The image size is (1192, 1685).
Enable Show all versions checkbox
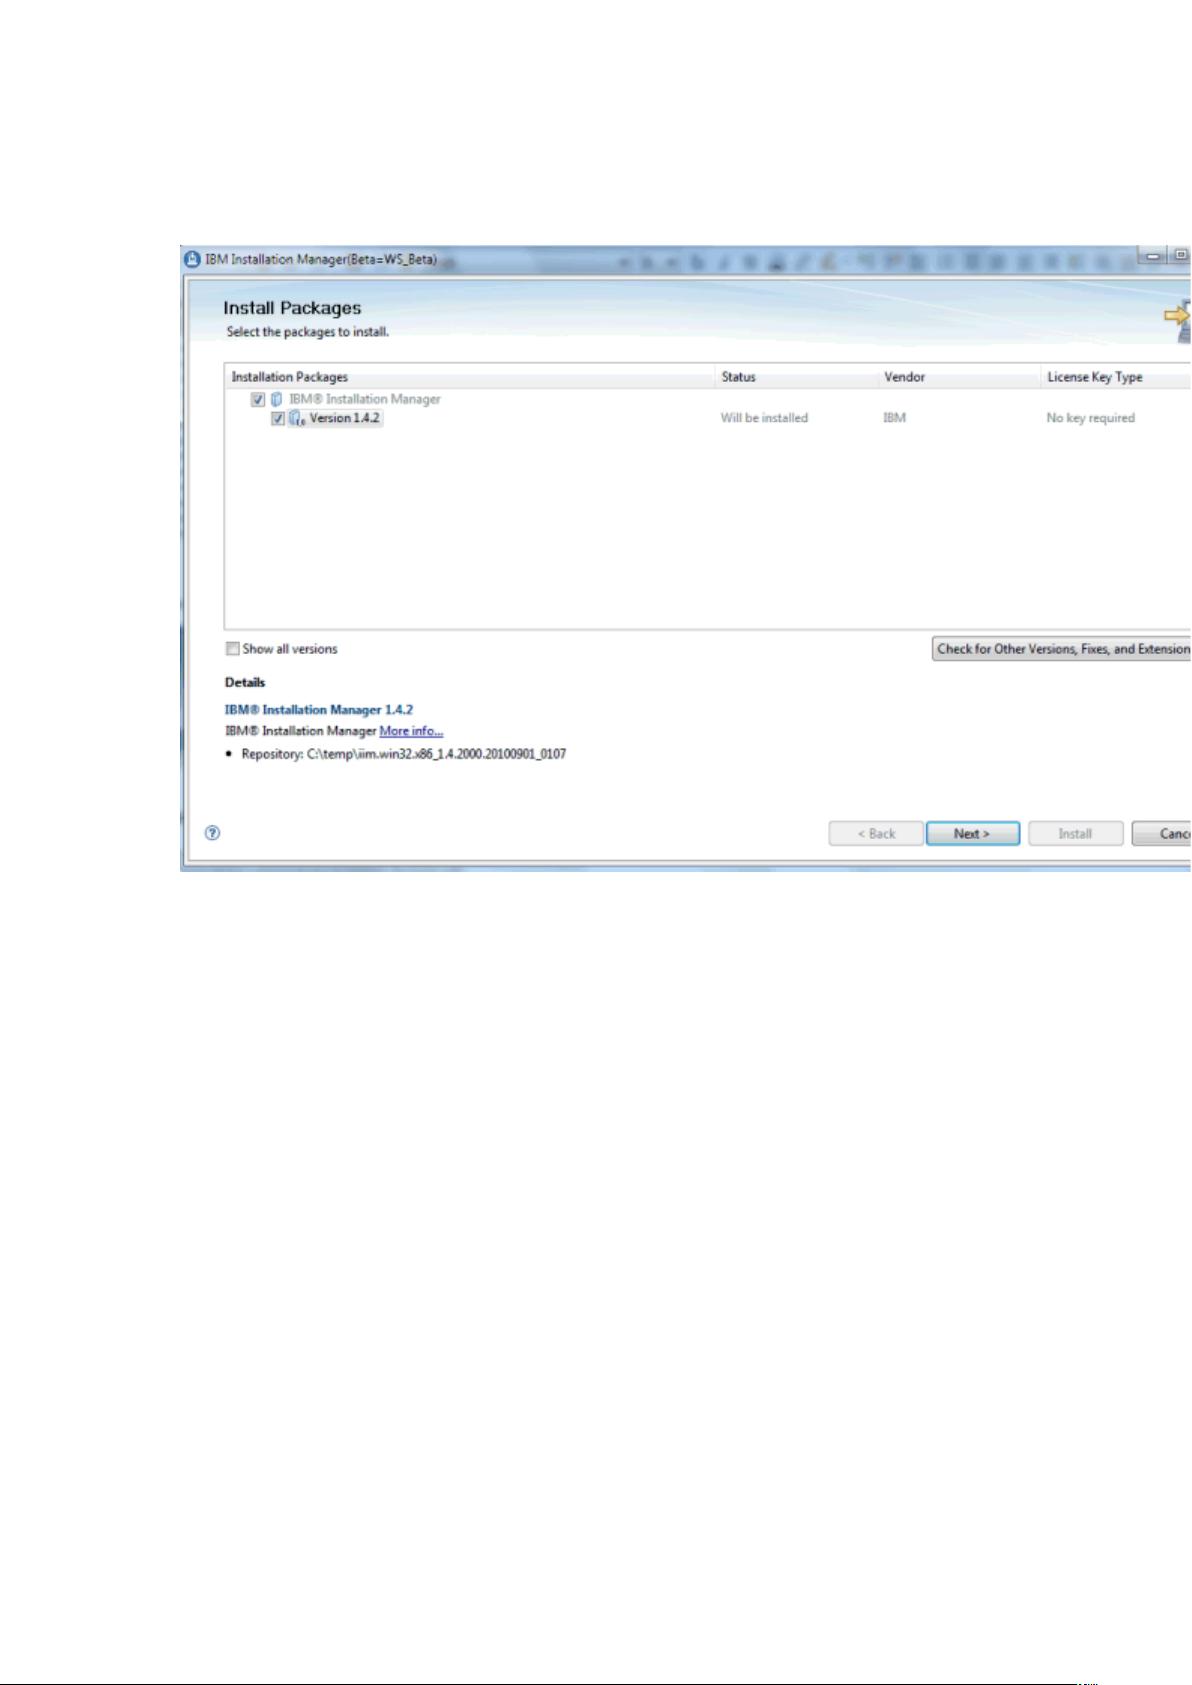(233, 649)
